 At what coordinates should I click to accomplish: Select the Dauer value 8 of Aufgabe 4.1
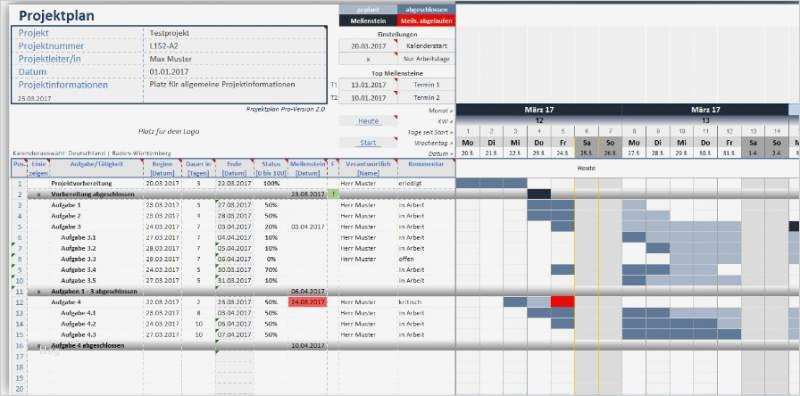click(x=198, y=313)
